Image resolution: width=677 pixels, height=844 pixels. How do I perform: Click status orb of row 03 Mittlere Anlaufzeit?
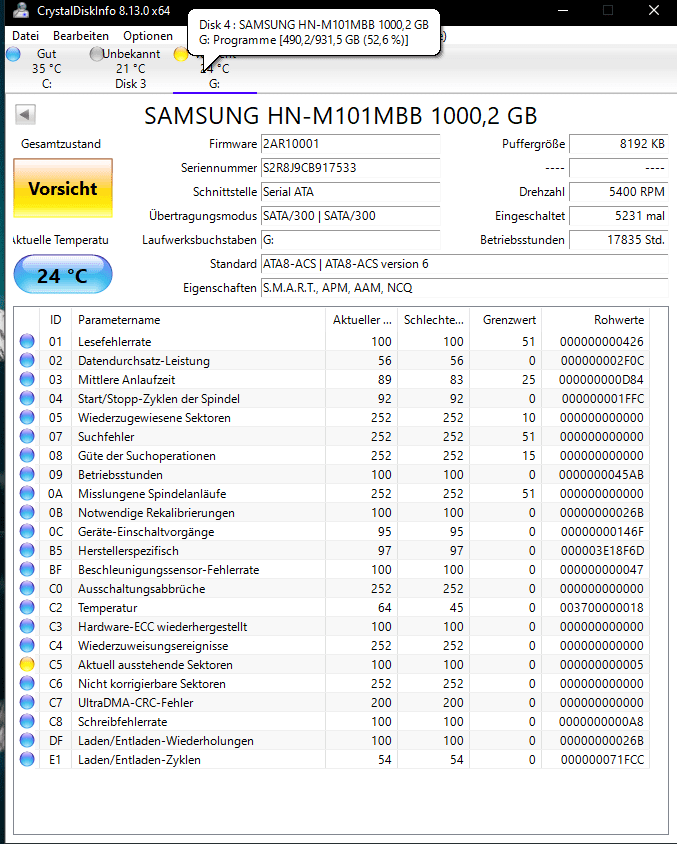(x=27, y=379)
